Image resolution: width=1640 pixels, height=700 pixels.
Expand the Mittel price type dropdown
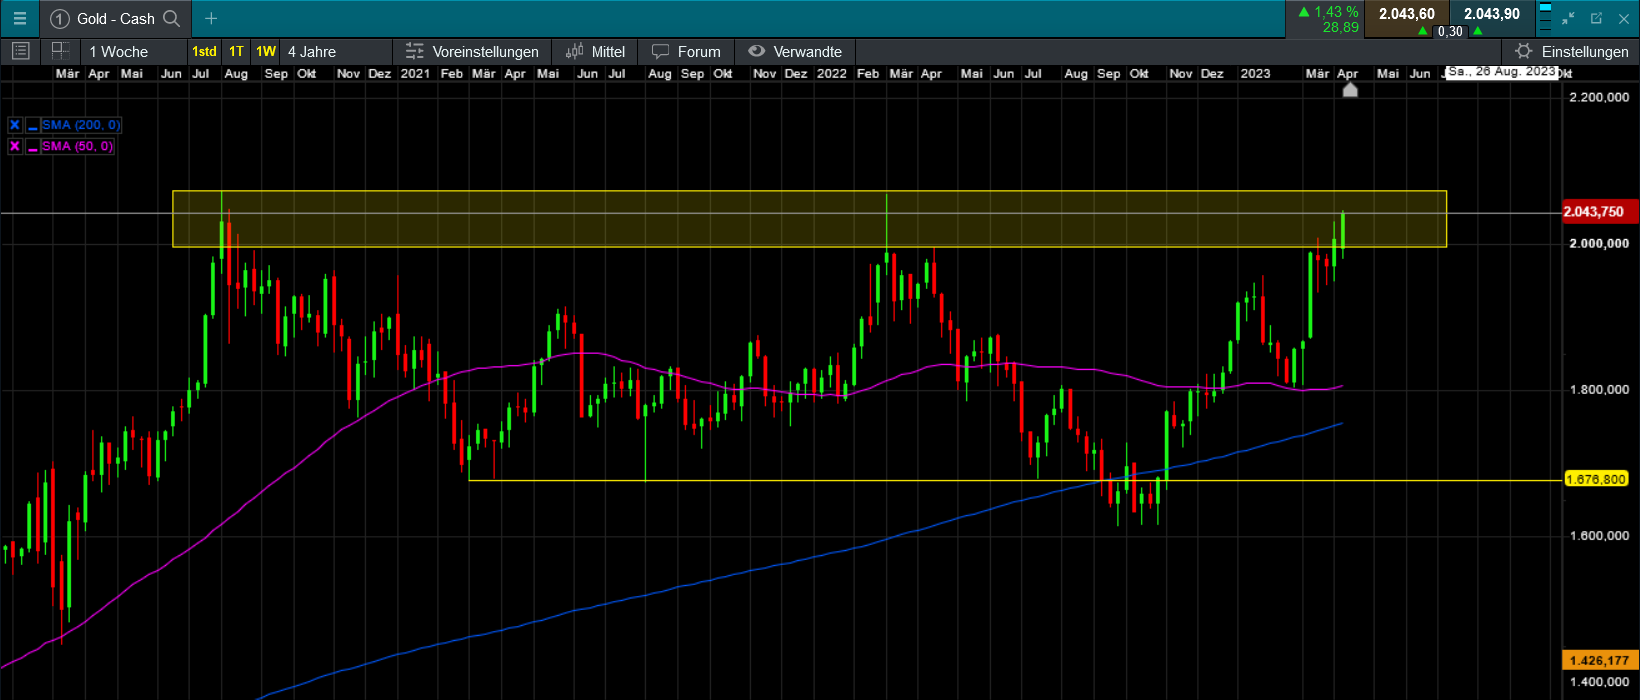[x=595, y=52]
